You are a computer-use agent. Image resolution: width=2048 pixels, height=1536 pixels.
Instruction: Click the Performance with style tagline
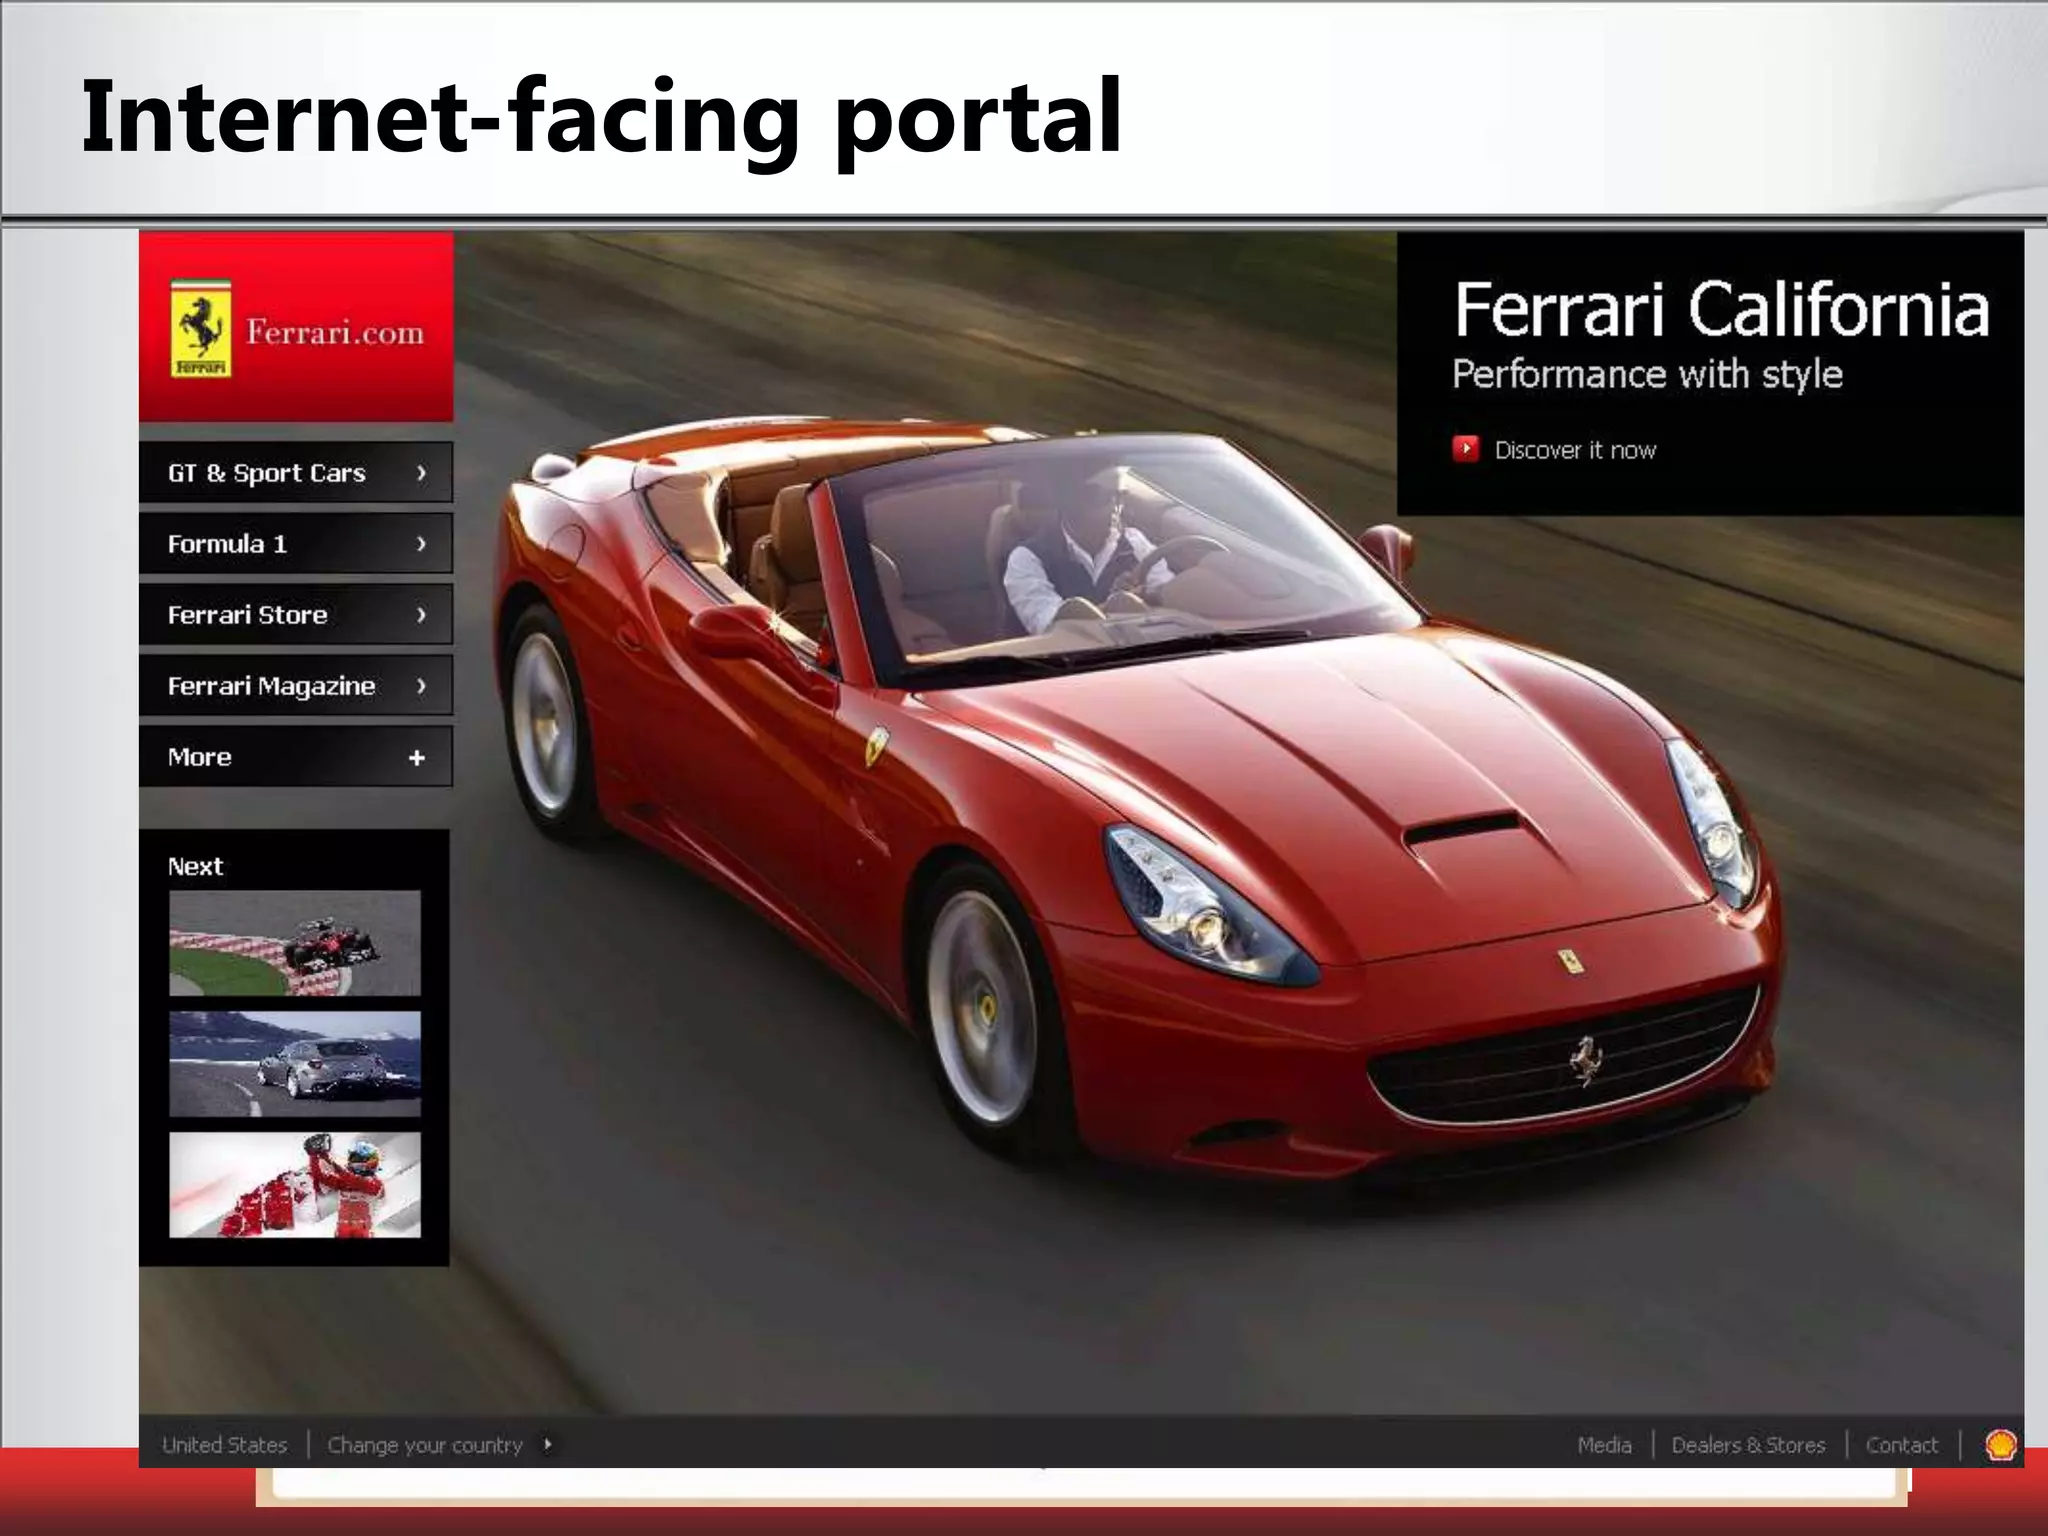[x=1647, y=374]
